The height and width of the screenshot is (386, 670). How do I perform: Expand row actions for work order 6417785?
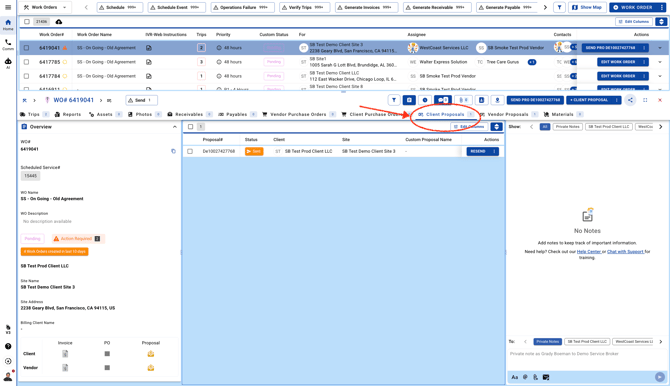660,62
